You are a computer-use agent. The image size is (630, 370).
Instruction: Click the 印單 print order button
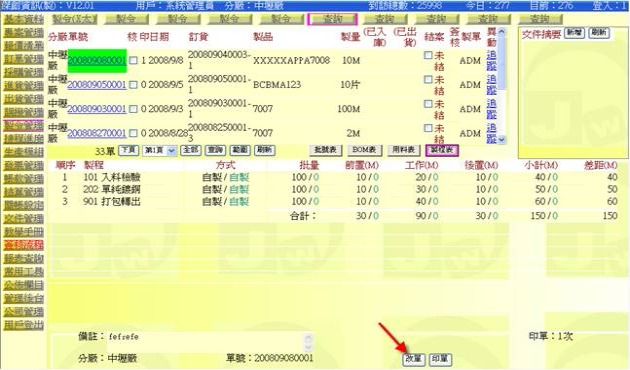(x=440, y=359)
